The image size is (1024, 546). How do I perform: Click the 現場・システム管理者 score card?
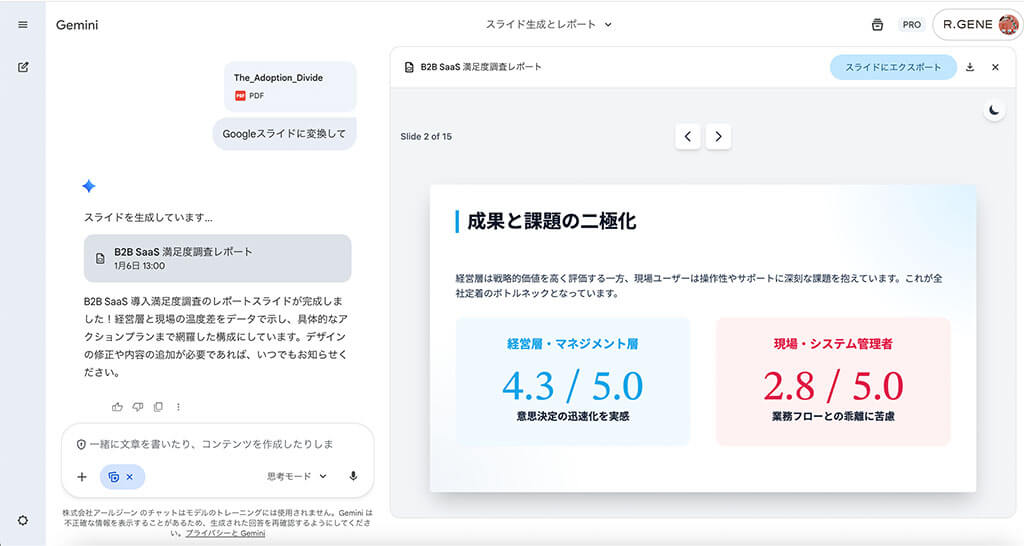pyautogui.click(x=833, y=381)
